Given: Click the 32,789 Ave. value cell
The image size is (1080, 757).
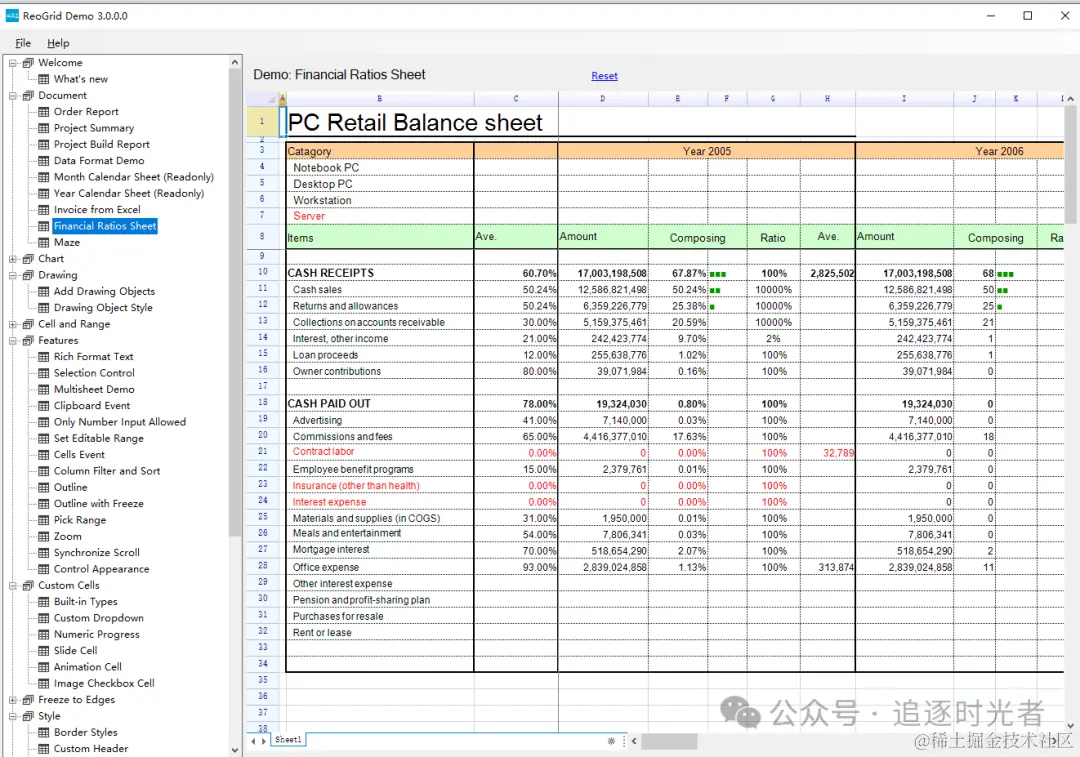Looking at the screenshot, I should [x=828, y=453].
